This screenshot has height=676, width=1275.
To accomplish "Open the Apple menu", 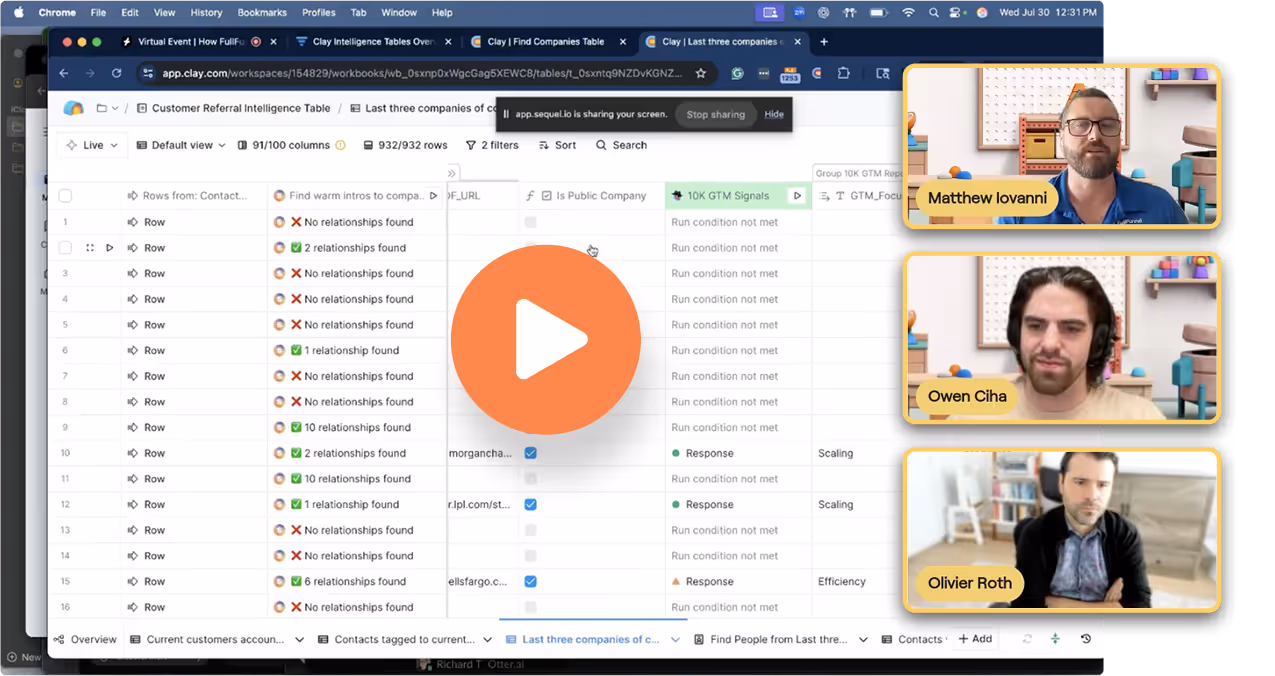I will pos(18,13).
